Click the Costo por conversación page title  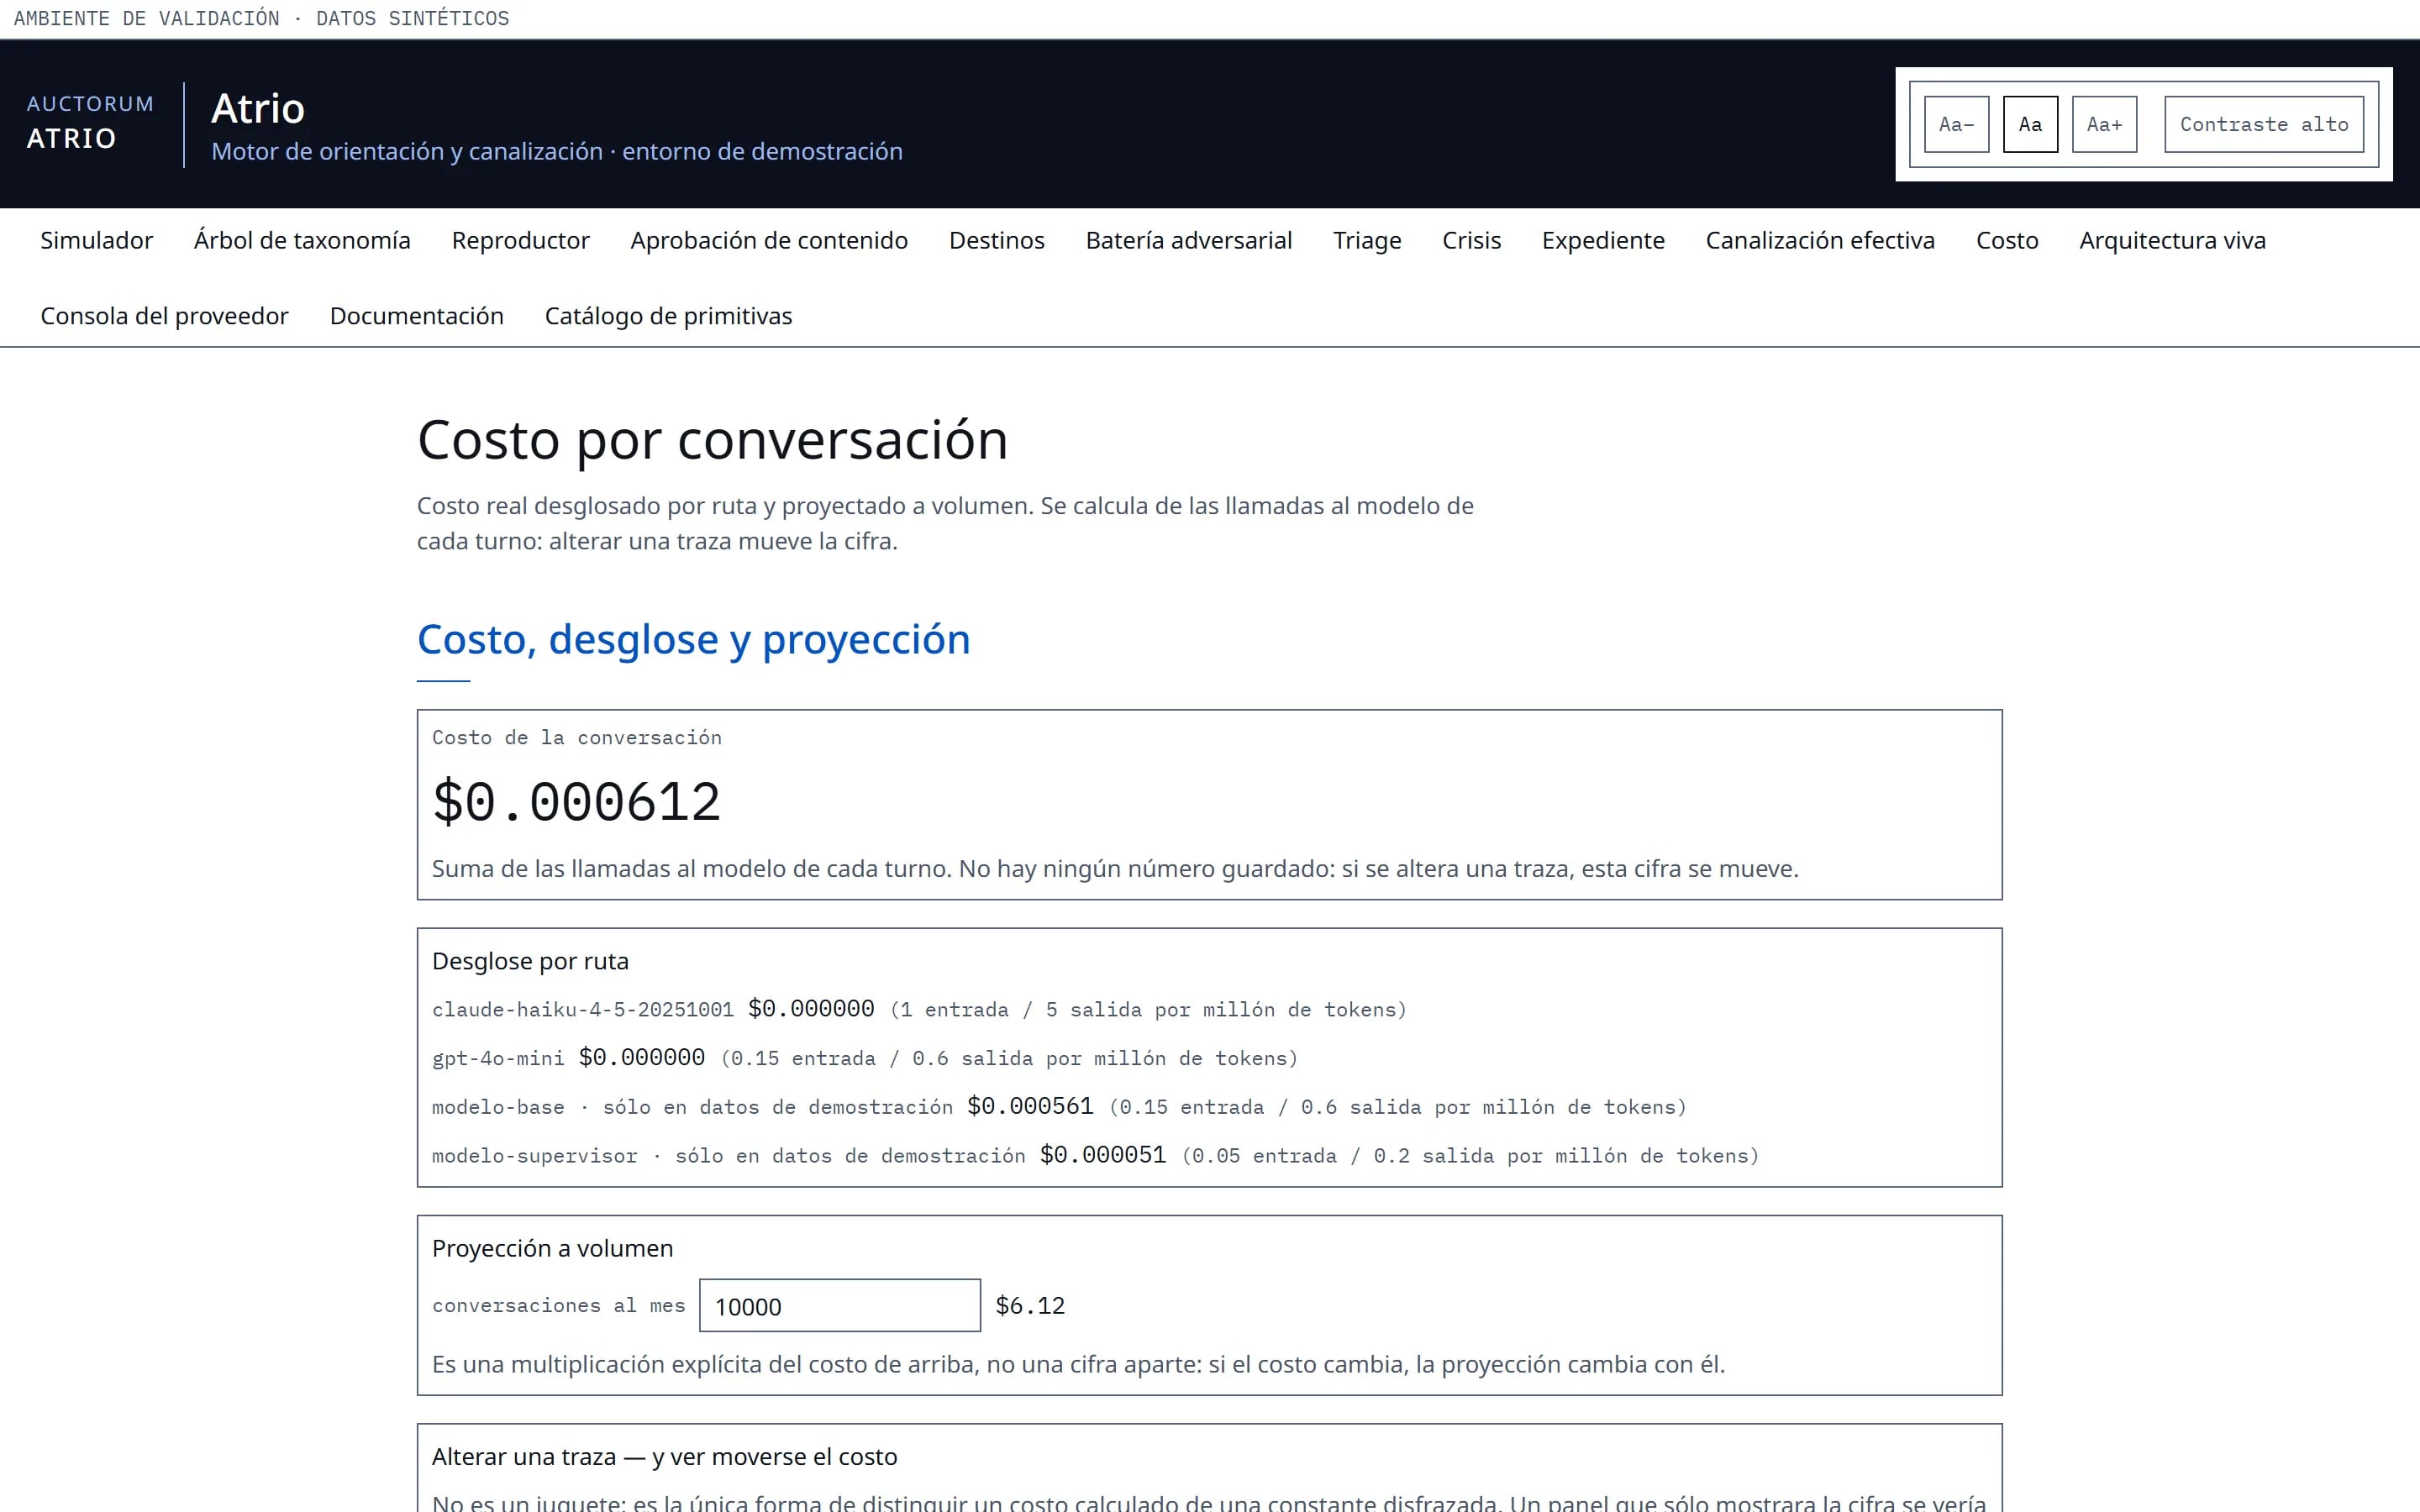[712, 440]
